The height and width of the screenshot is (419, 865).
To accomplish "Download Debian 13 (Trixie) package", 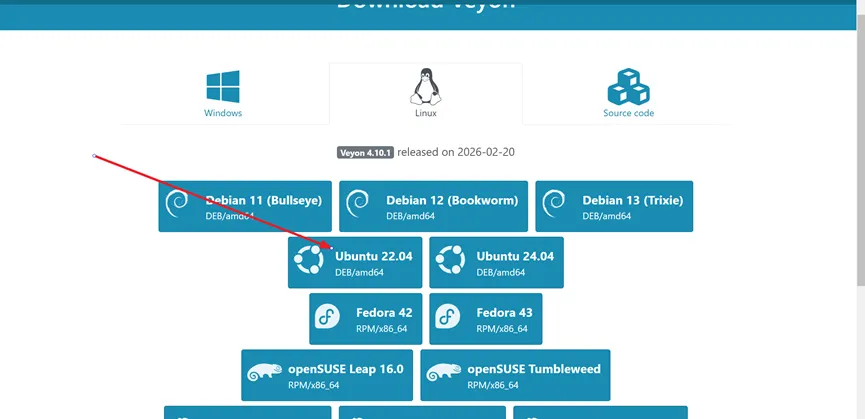I will click(614, 206).
